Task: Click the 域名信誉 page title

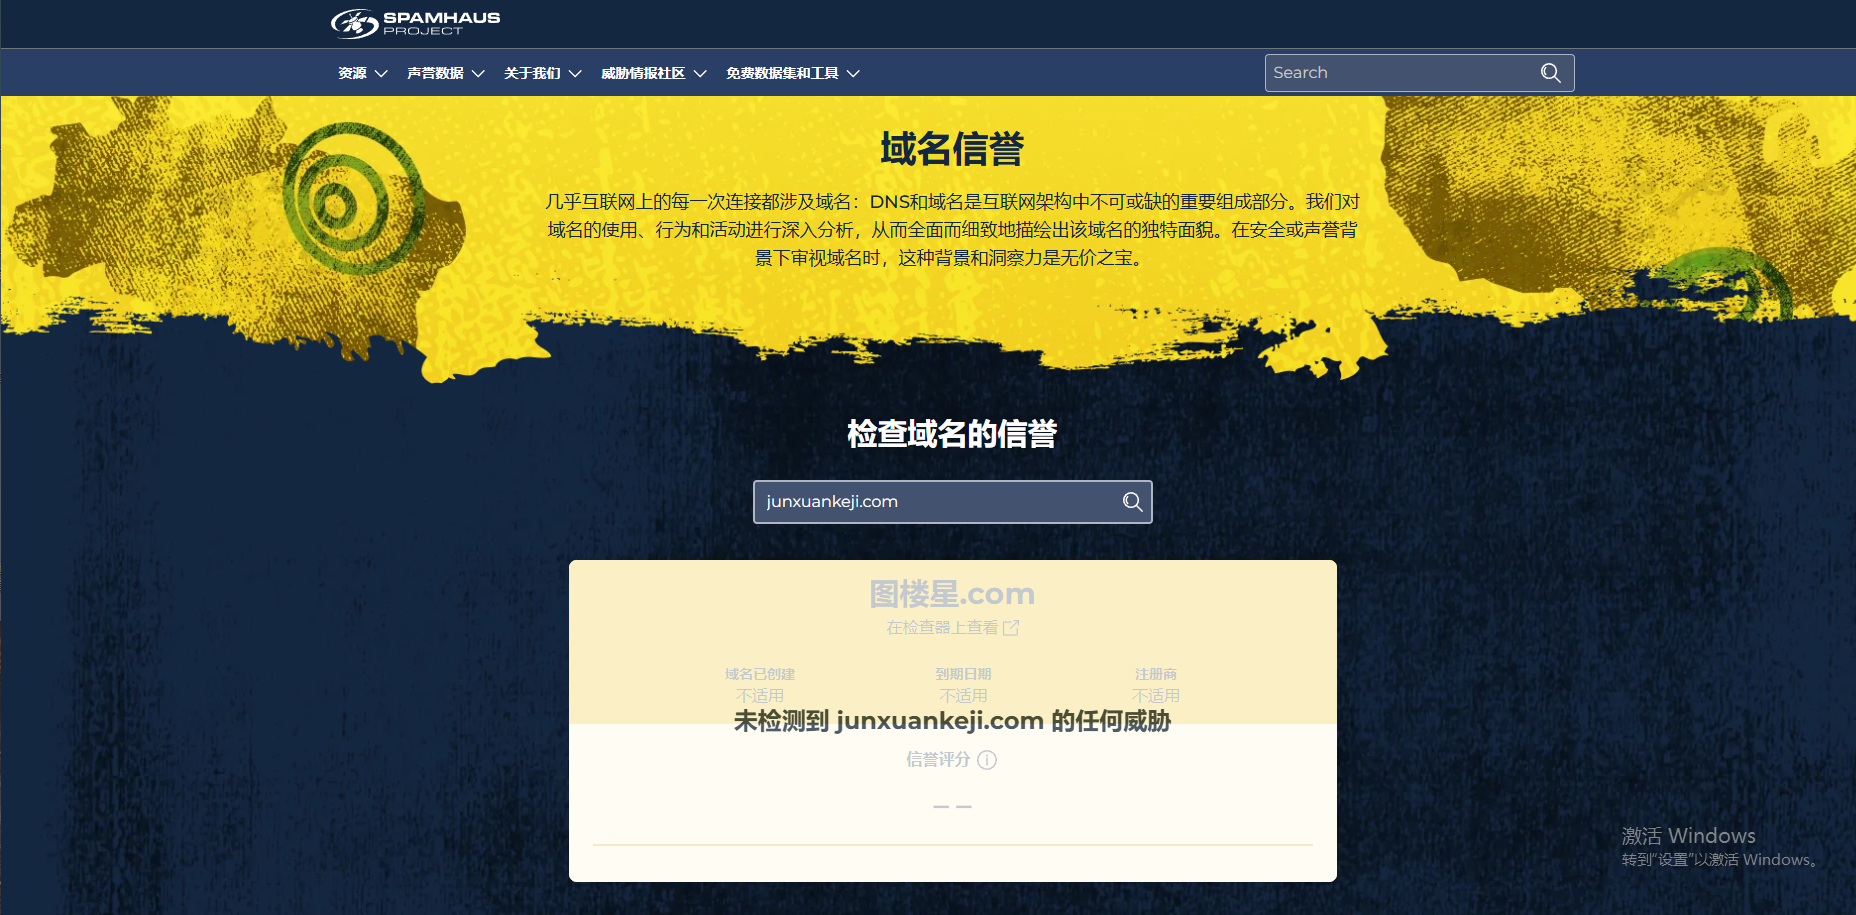Action: click(952, 149)
